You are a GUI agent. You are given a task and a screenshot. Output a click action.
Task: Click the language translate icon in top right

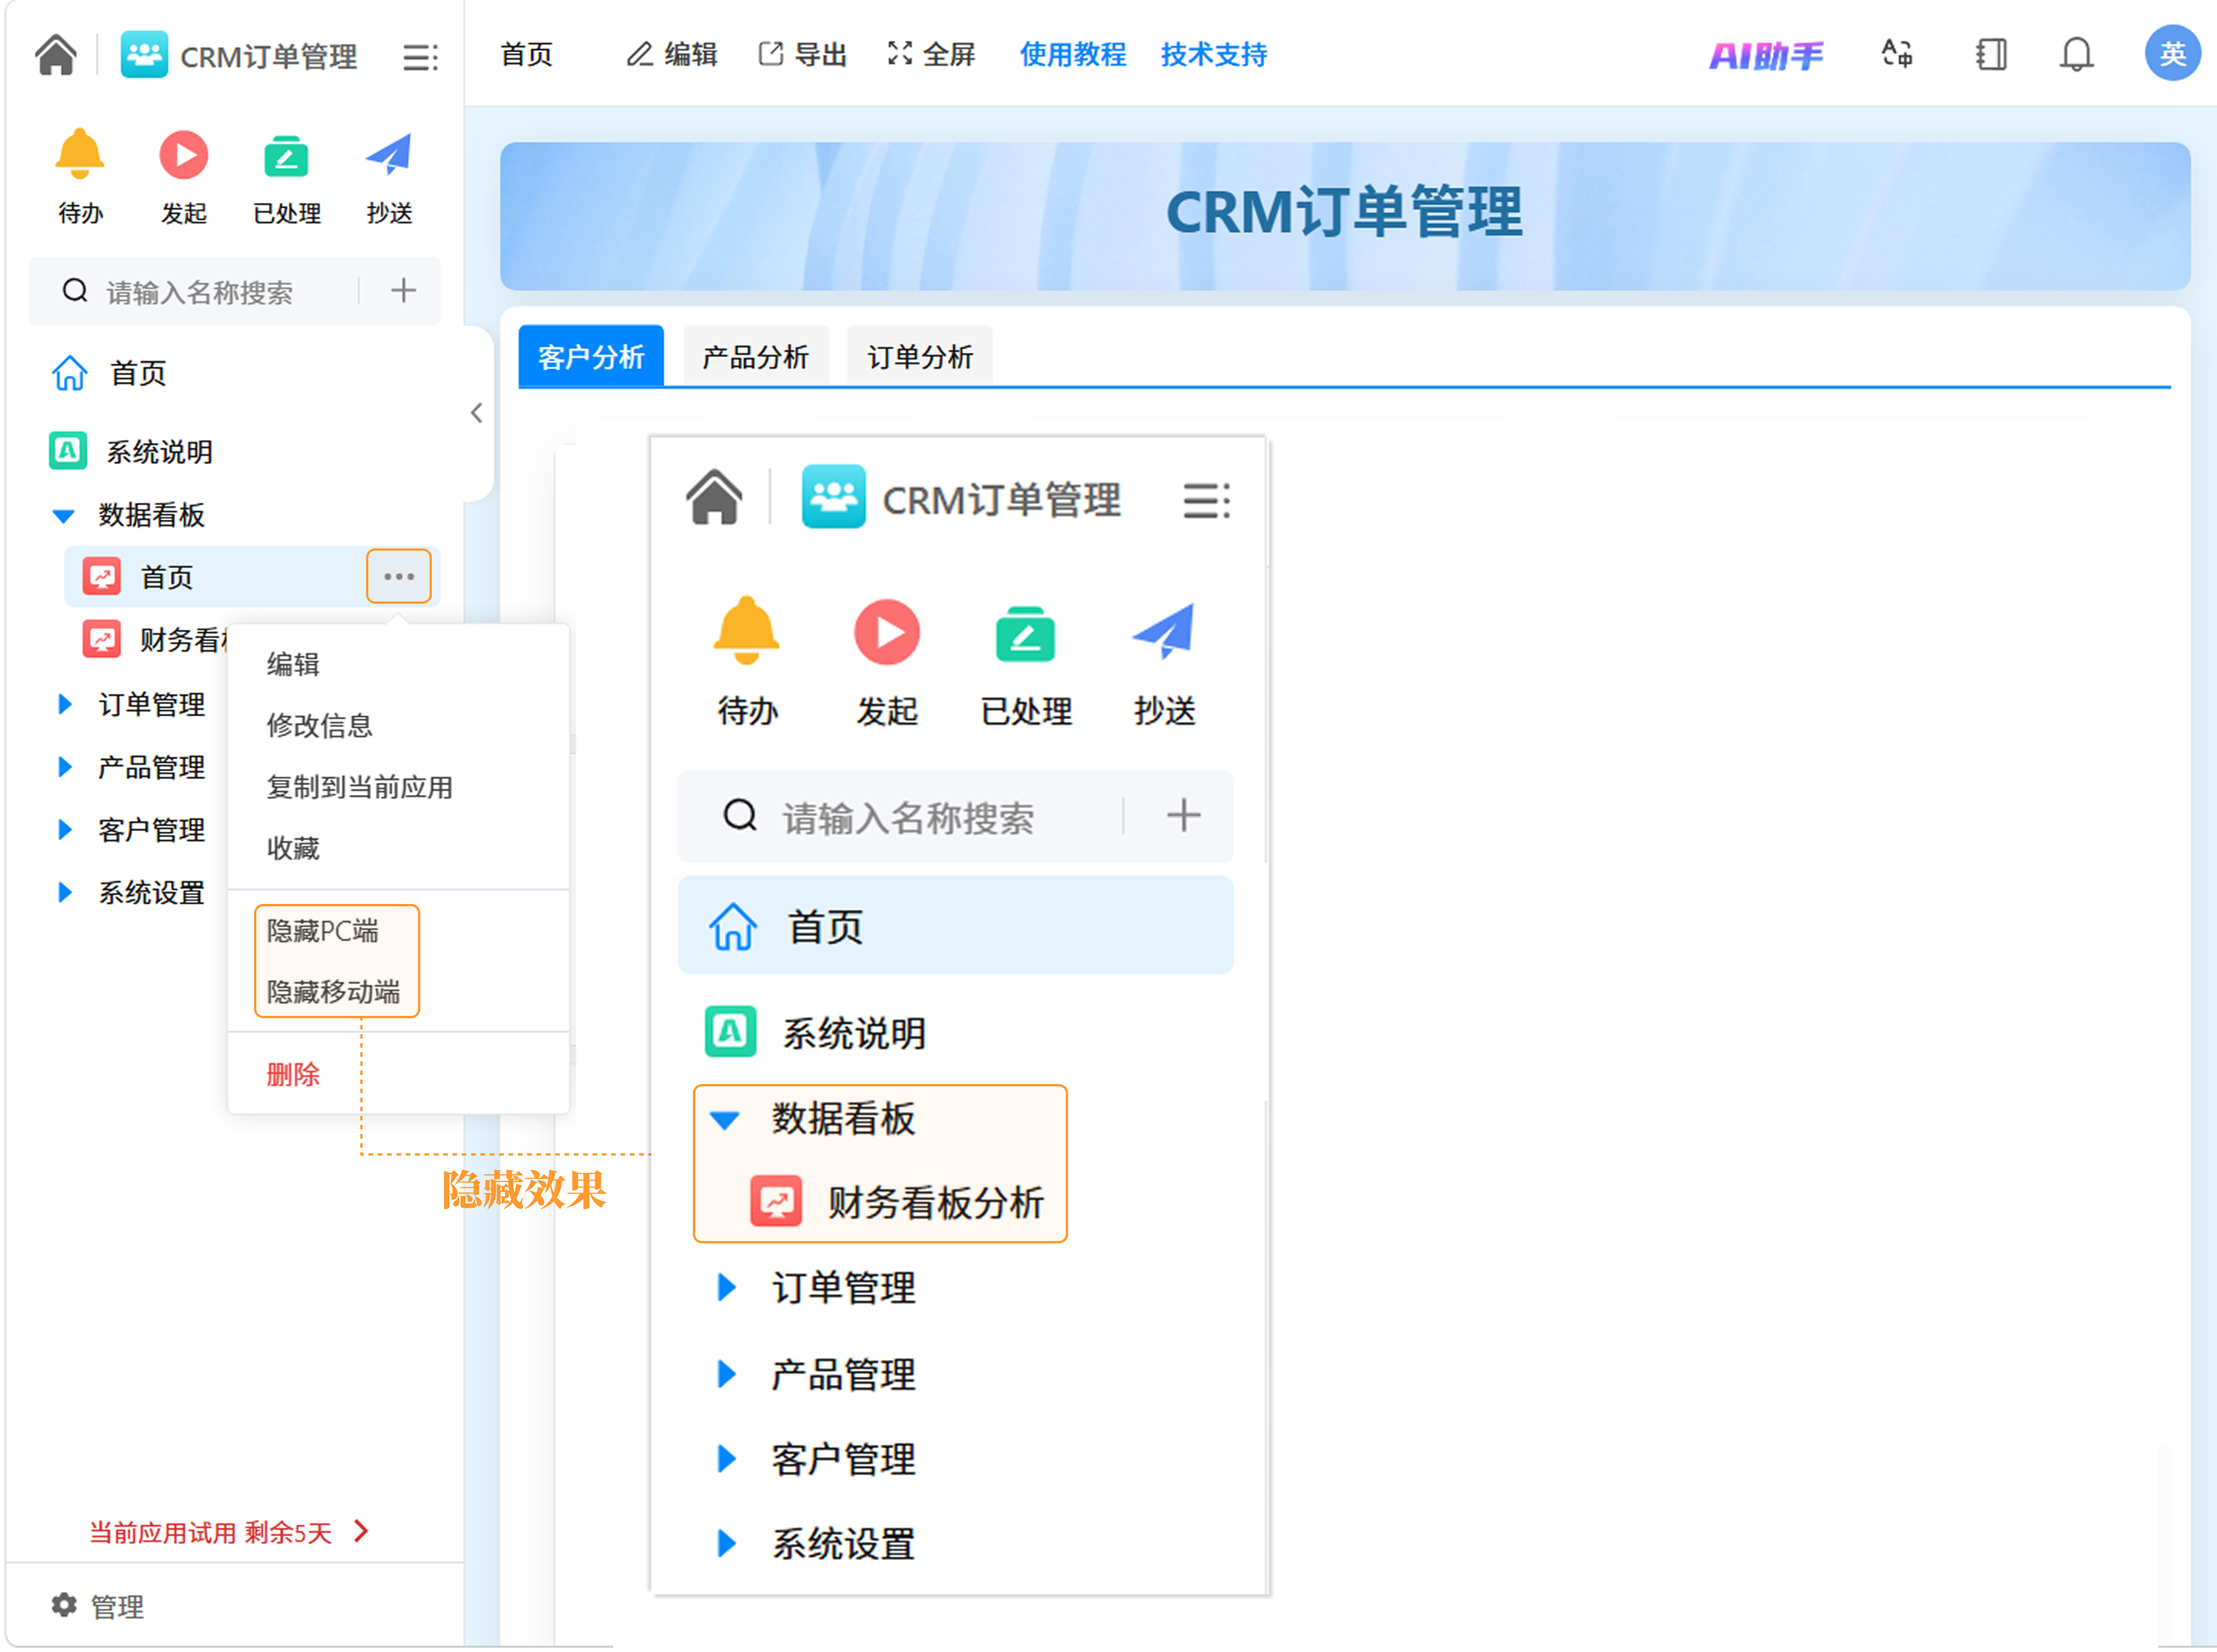(x=1897, y=54)
